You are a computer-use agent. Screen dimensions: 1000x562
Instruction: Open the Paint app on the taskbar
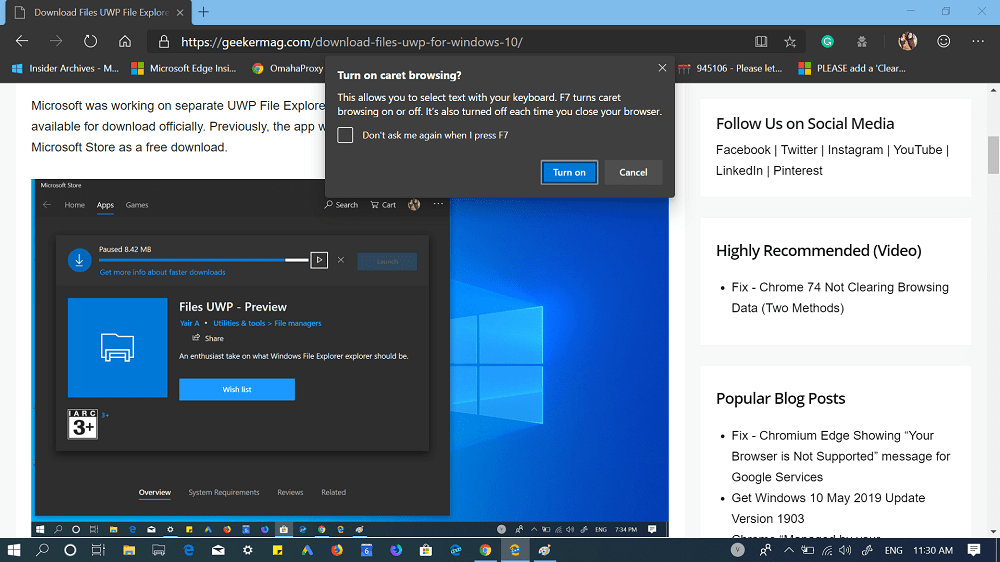click(x=545, y=550)
